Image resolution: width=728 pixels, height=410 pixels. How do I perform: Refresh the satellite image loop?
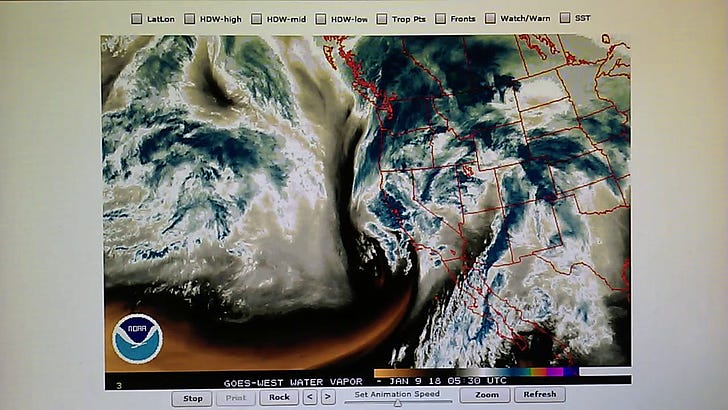point(540,394)
